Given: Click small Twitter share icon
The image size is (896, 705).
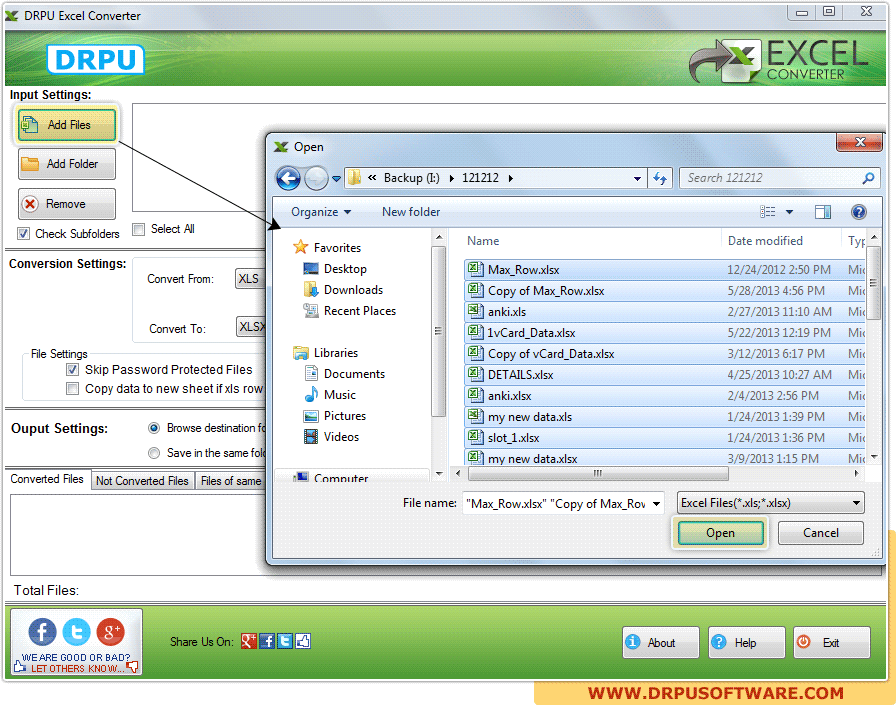Looking at the screenshot, I should (285, 642).
